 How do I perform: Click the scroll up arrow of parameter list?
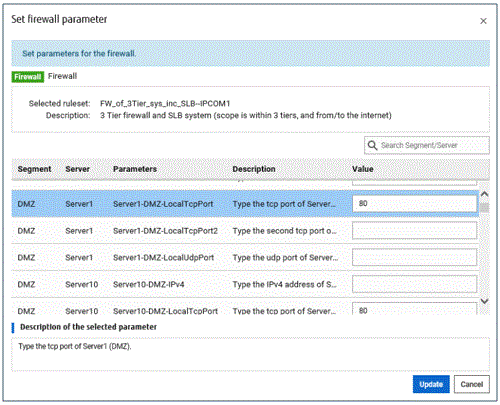[x=484, y=194]
